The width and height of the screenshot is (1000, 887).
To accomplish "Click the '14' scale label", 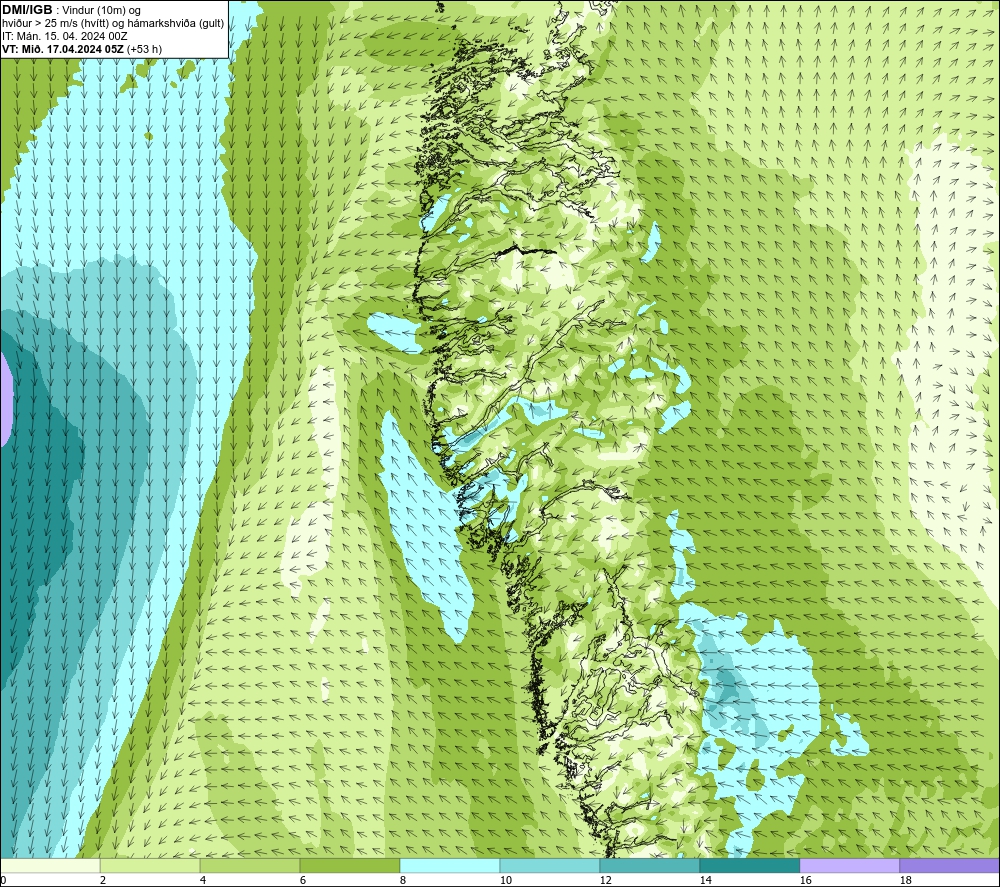I will [705, 880].
